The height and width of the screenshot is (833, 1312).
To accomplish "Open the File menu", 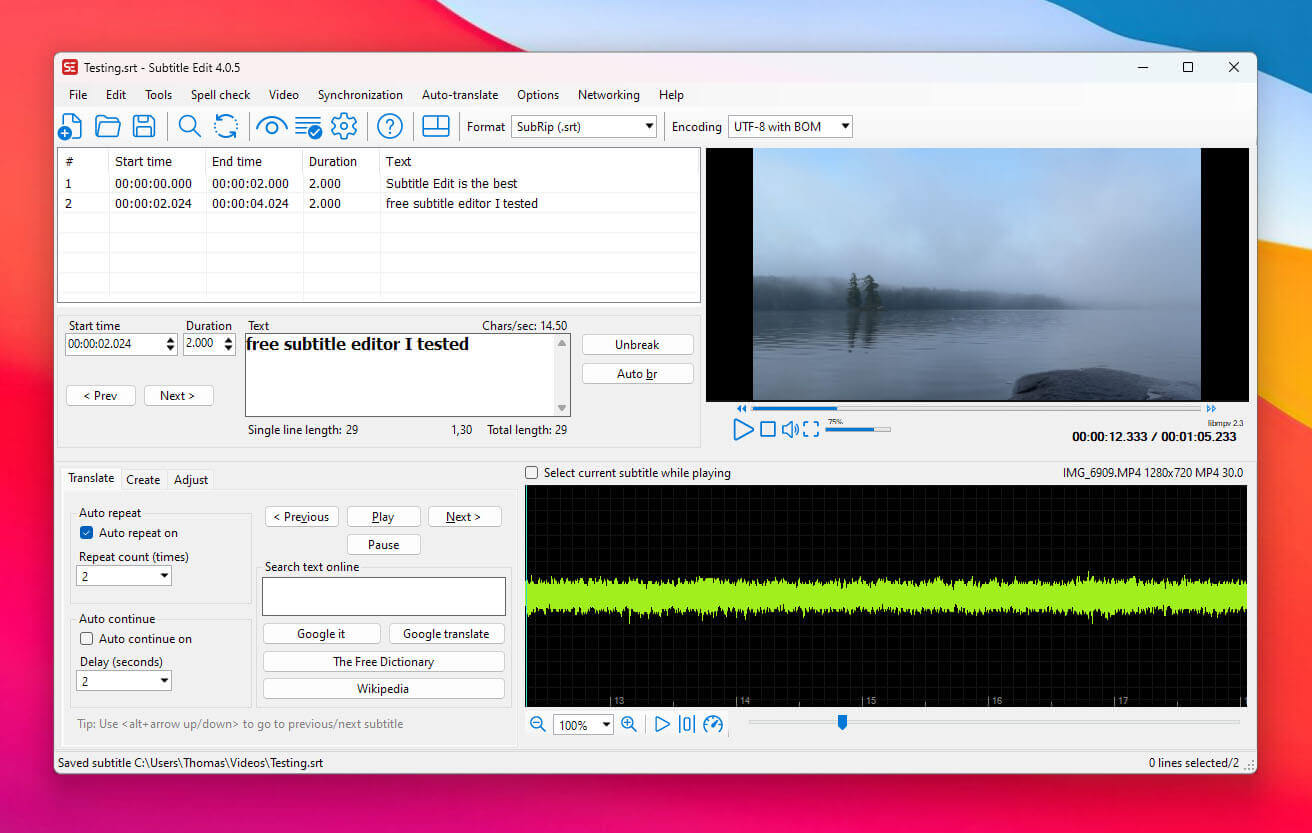I will (x=78, y=95).
